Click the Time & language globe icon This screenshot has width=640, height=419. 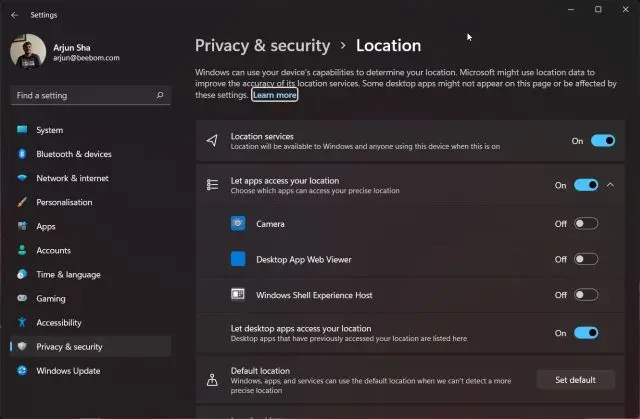click(22, 274)
